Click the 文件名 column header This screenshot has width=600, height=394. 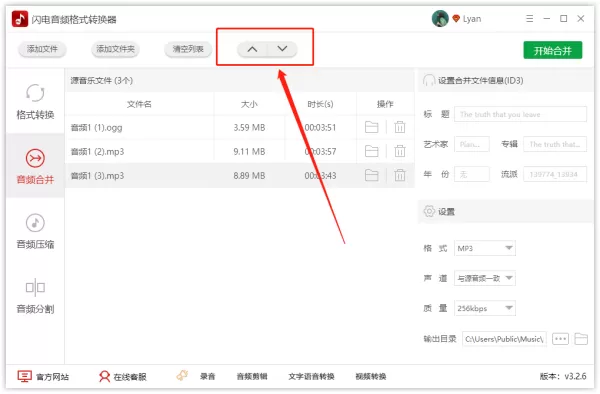(x=139, y=104)
